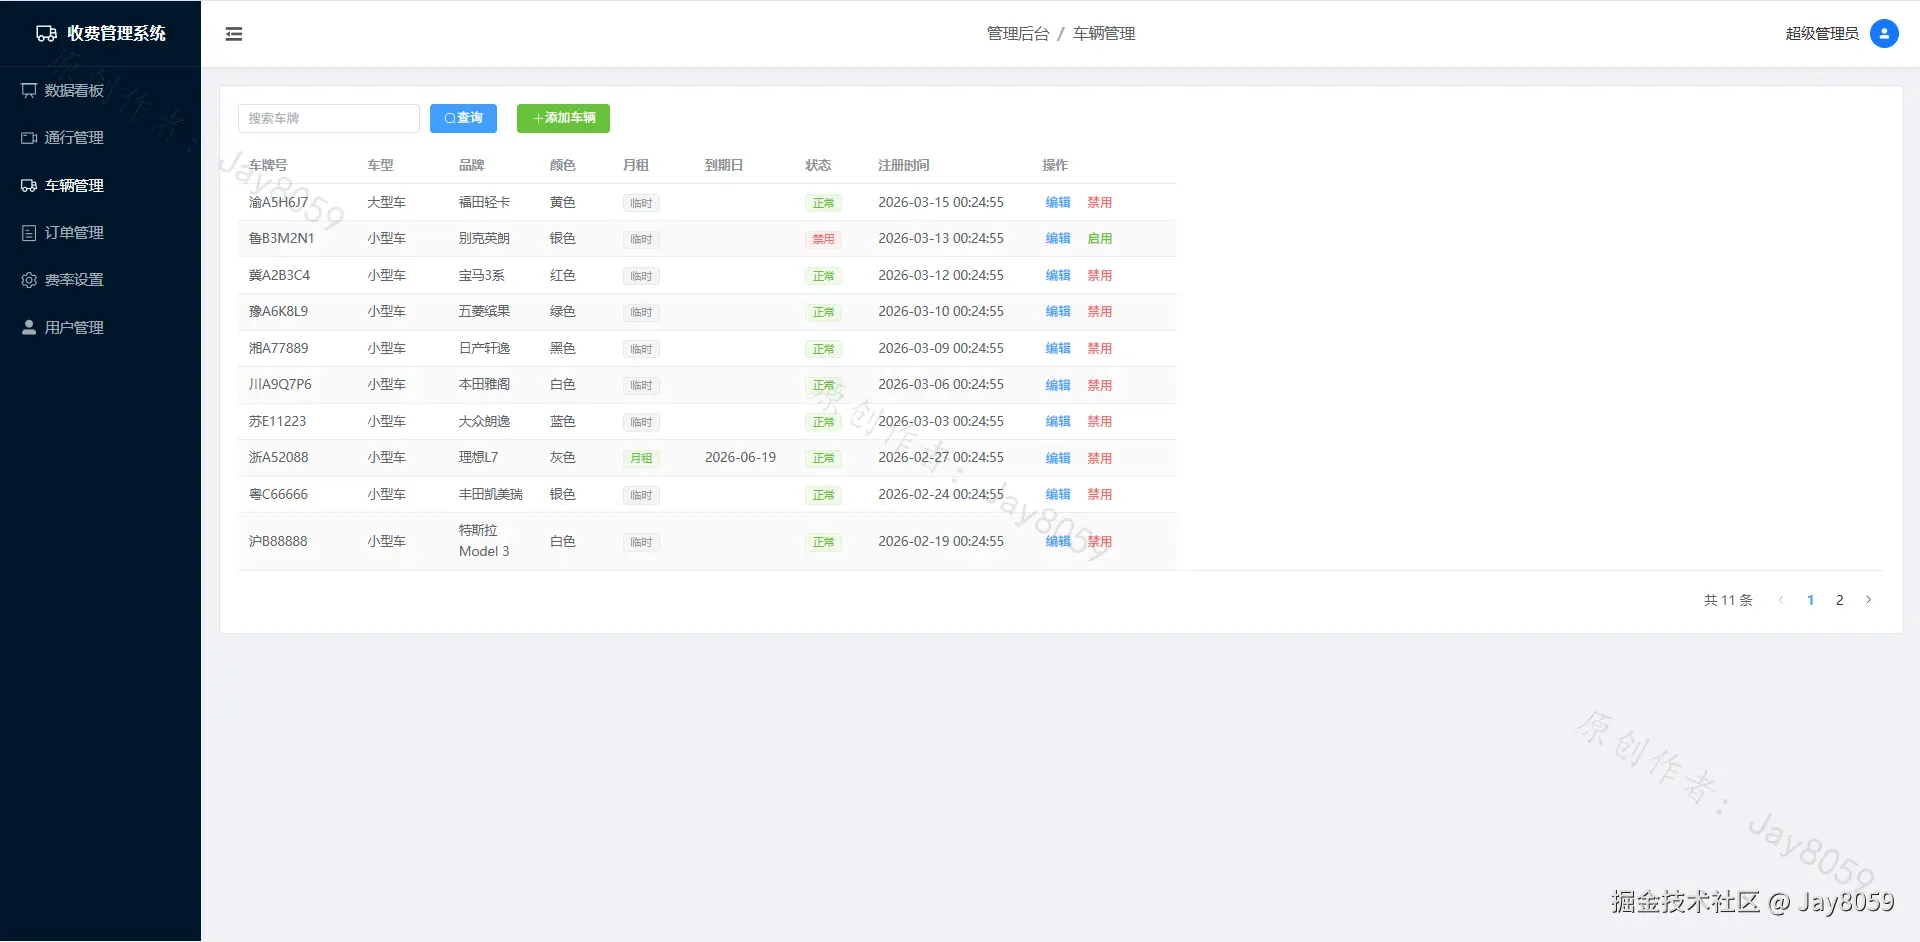The height and width of the screenshot is (942, 1920).
Task: Click 禁用 for vehicle 苏E11223
Action: coord(1100,421)
